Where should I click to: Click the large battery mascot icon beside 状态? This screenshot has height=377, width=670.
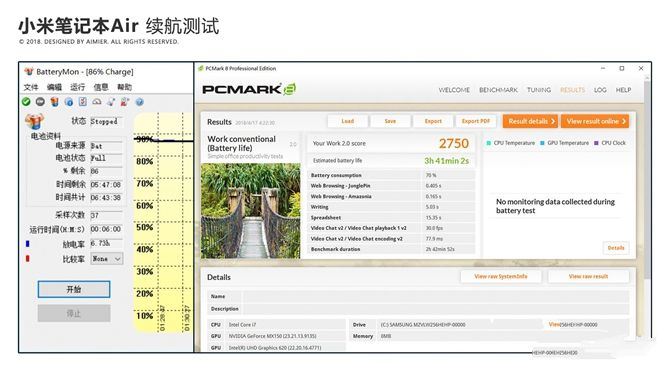point(34,121)
